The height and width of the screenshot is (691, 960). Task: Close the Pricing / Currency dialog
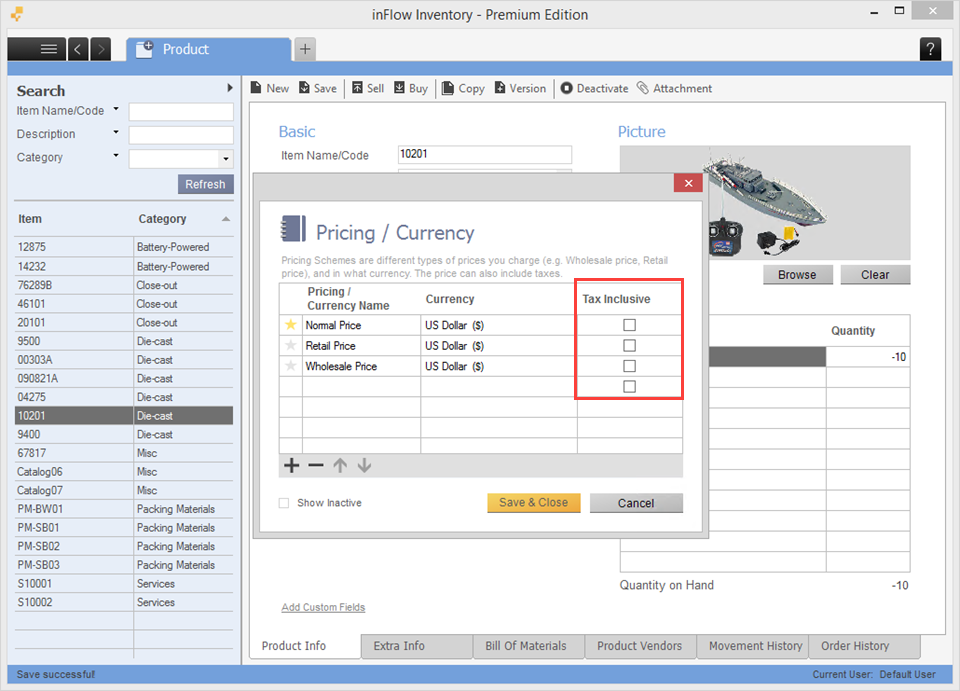pyautogui.click(x=688, y=183)
